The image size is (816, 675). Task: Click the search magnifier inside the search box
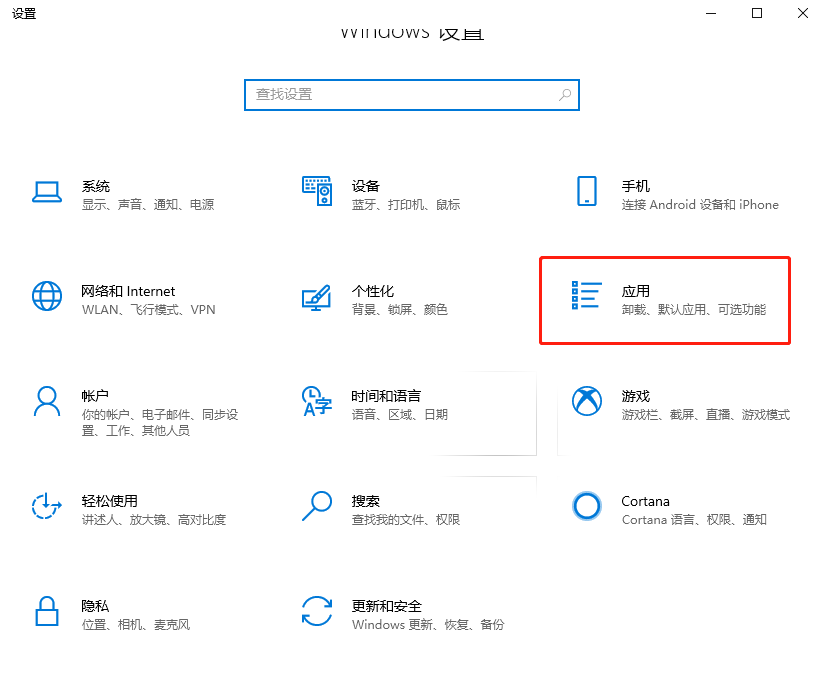[x=566, y=95]
